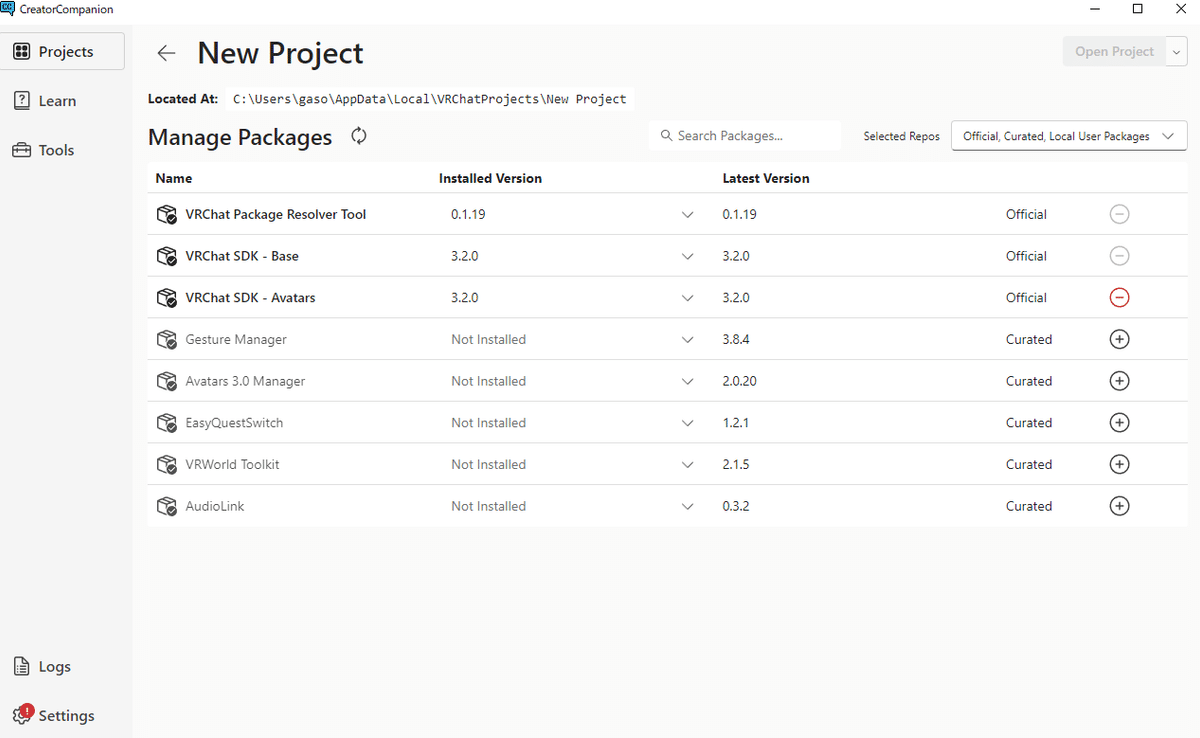
Task: Open the version dropdown for VRChat Package Resolver Tool
Action: point(687,215)
